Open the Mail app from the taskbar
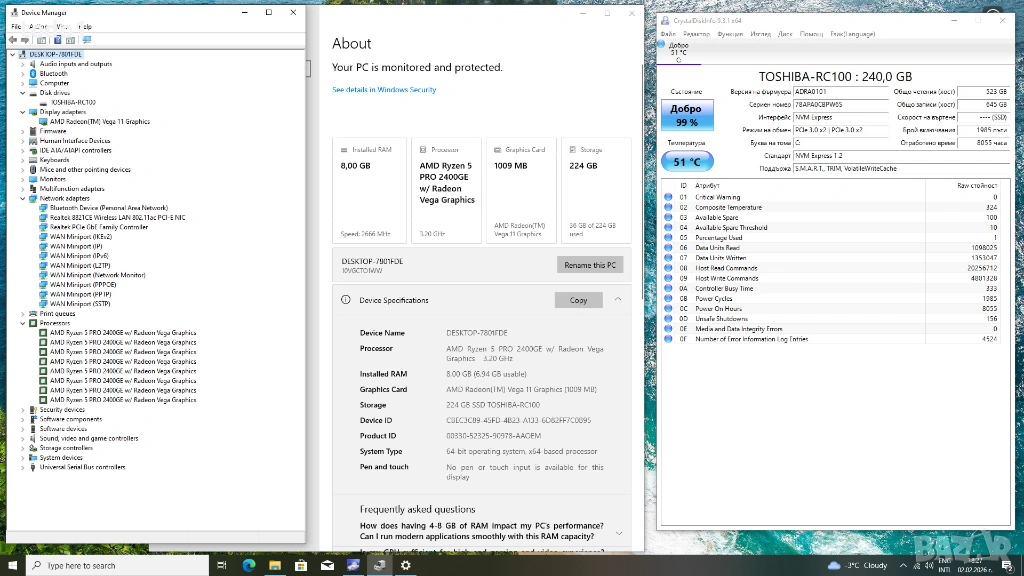1024x576 pixels. [326, 565]
